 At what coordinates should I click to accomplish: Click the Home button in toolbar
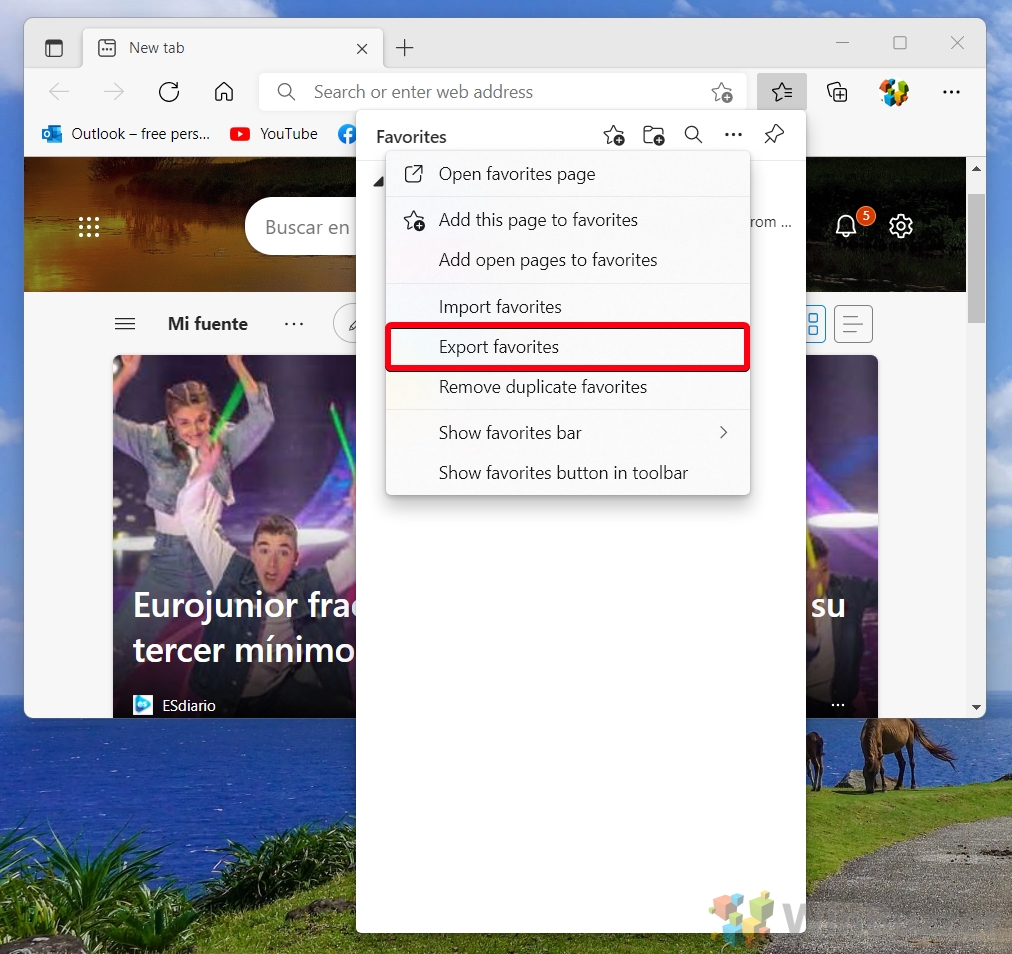tap(224, 92)
